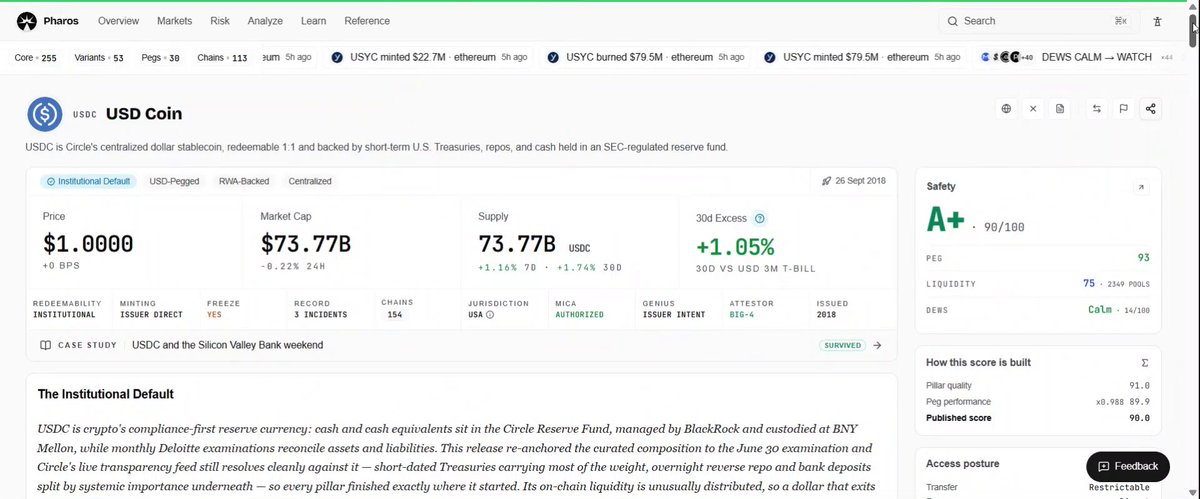Viewport: 1200px width, 499px height.
Task: Click the Pillar quality 91.0 row
Action: [x=1038, y=385]
